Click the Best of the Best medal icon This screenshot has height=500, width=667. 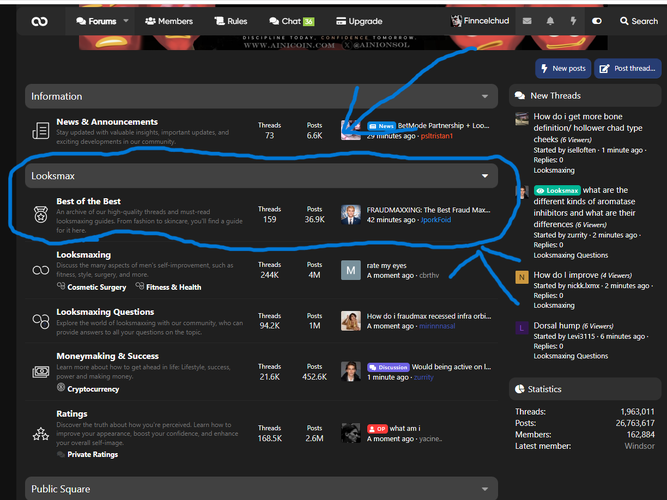tap(41, 211)
